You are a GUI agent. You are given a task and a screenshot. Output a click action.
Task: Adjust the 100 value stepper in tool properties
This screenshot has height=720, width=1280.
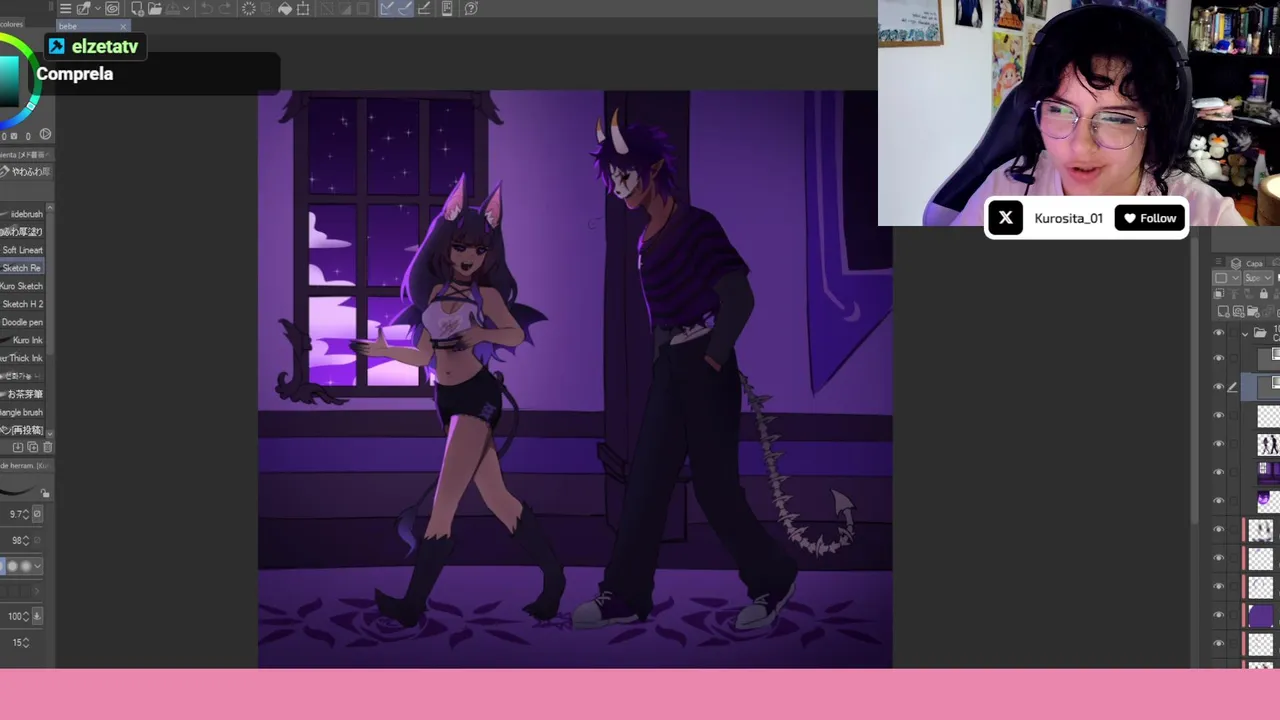click(26, 616)
